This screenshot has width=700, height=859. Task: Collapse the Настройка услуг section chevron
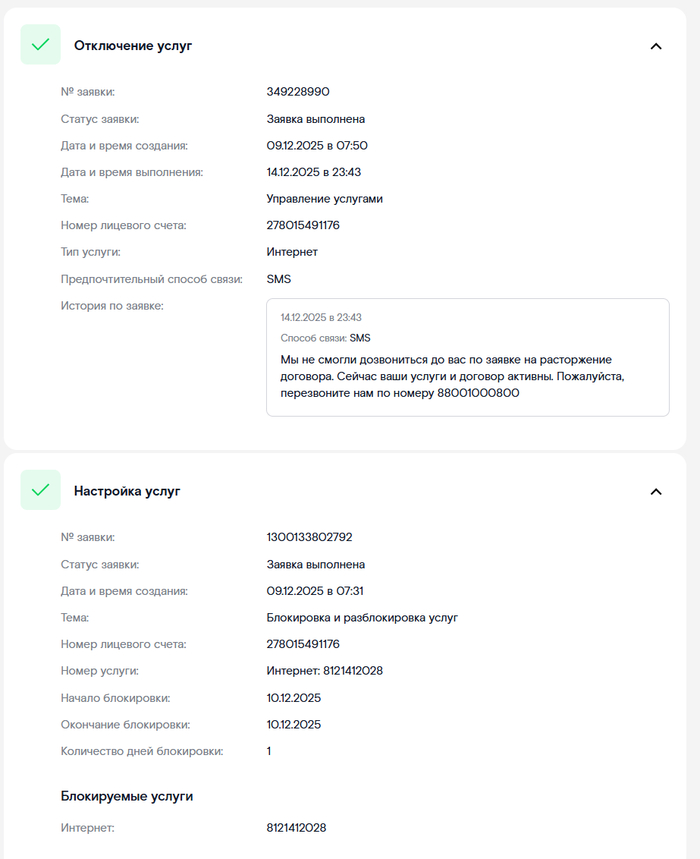click(x=656, y=492)
